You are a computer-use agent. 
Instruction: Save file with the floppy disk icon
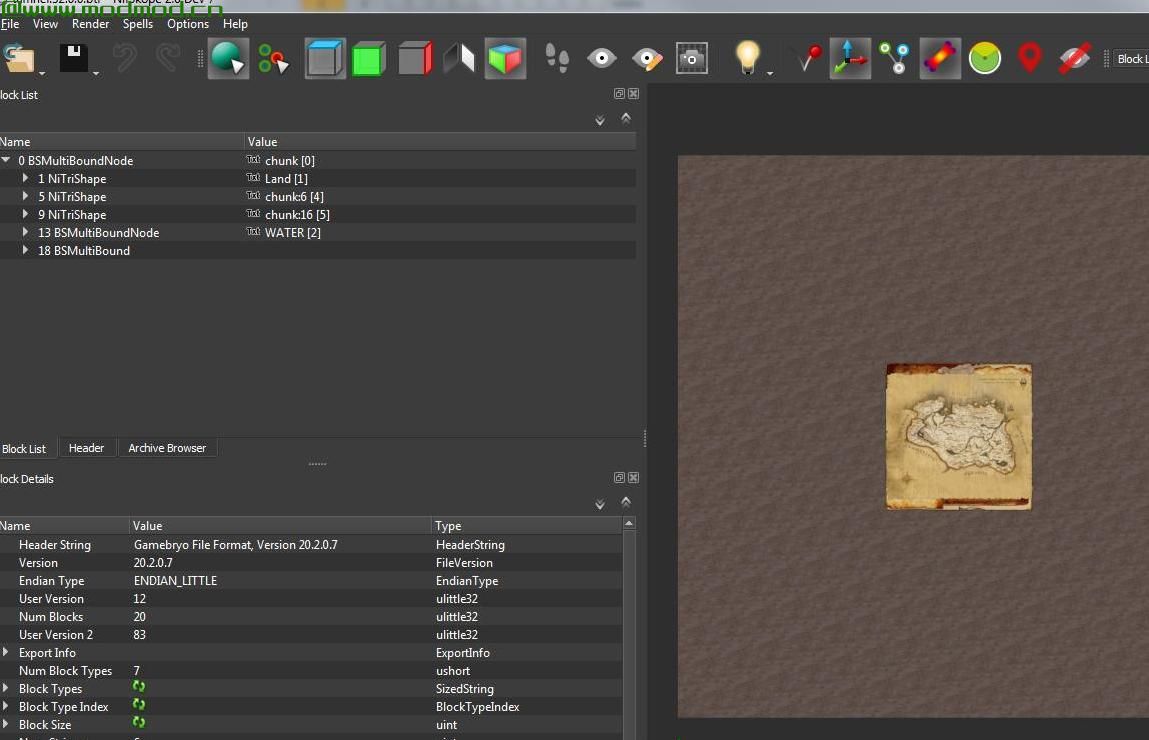pos(73,59)
